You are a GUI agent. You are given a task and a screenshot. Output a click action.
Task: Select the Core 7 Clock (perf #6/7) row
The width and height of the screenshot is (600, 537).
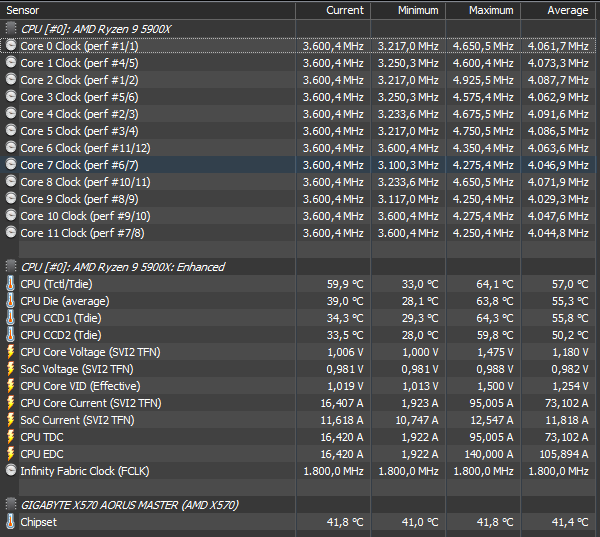pyautogui.click(x=298, y=165)
